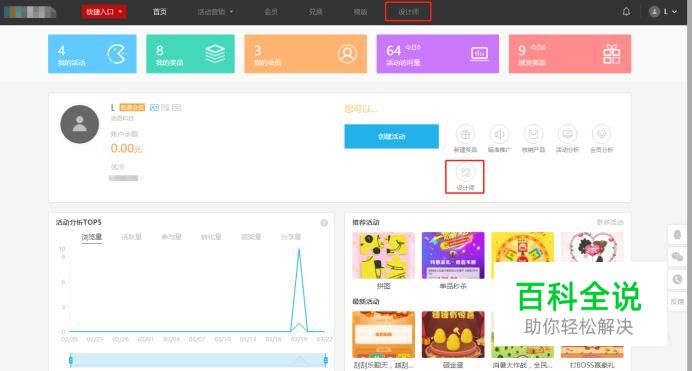
Task: Select the 分享量 chart tab
Action: [290, 237]
